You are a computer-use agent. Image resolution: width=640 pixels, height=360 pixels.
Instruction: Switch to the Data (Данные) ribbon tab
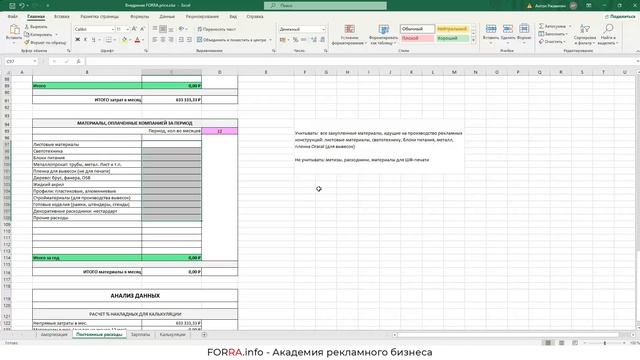(x=167, y=17)
